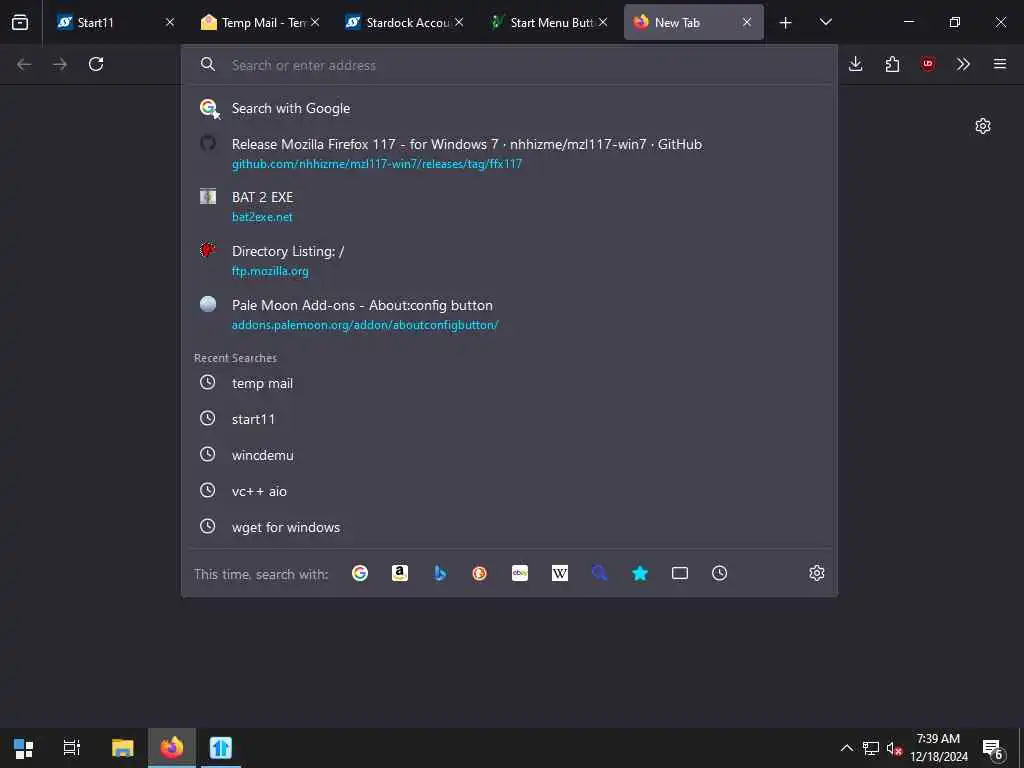Open the clock showing 7:39 AM
This screenshot has height=768, width=1024.
click(x=938, y=748)
